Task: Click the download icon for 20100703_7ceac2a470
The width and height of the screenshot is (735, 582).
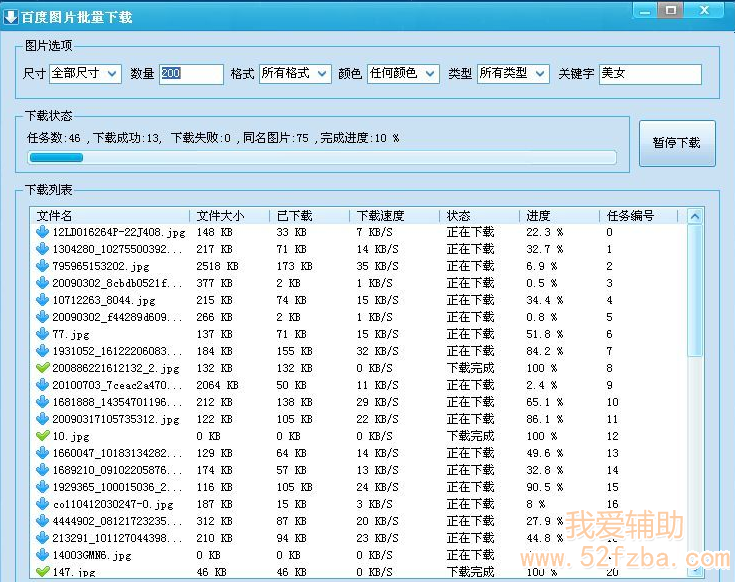Action: tap(43, 385)
